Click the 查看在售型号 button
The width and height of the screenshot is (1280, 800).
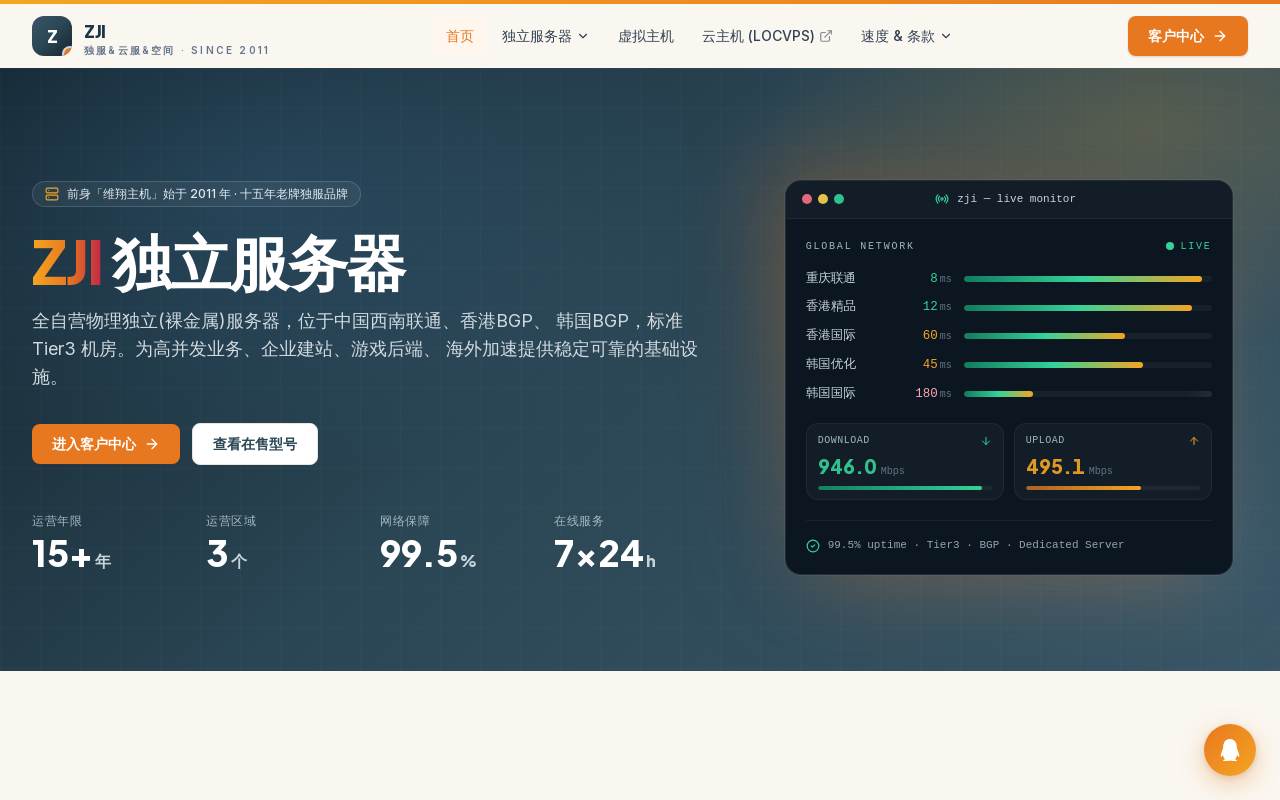point(255,444)
